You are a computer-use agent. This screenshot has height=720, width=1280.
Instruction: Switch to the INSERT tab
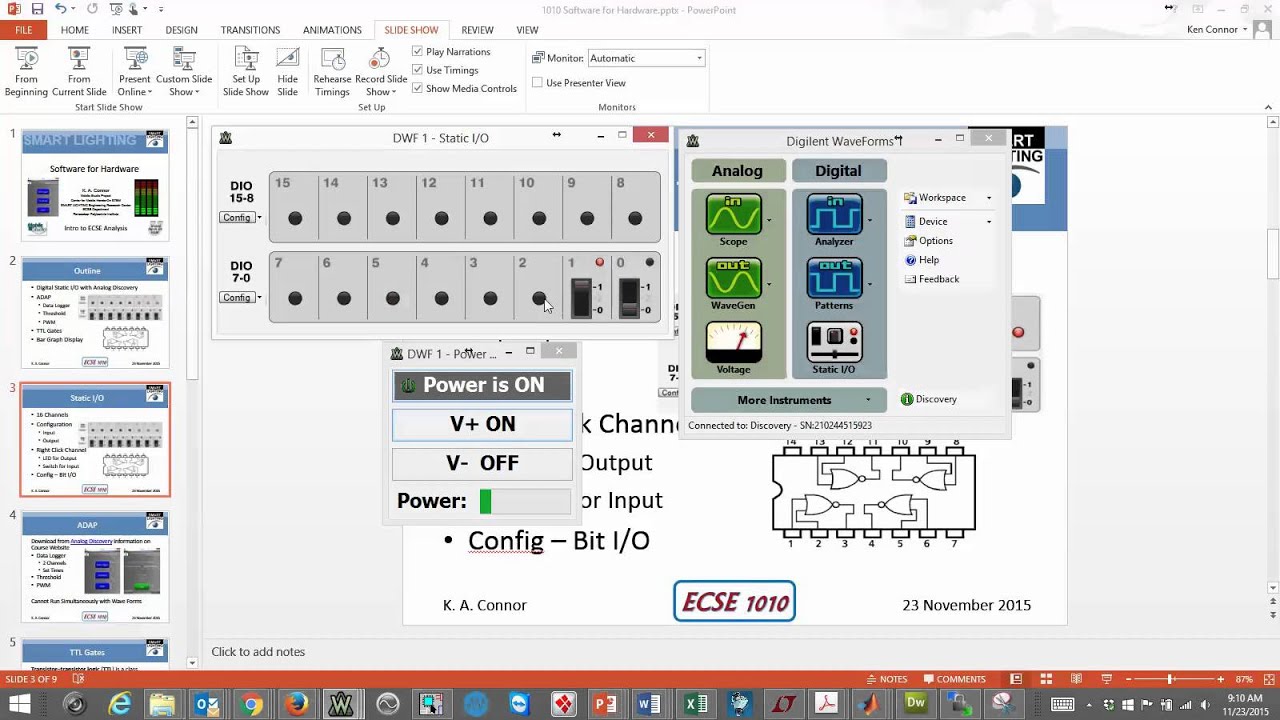[127, 30]
